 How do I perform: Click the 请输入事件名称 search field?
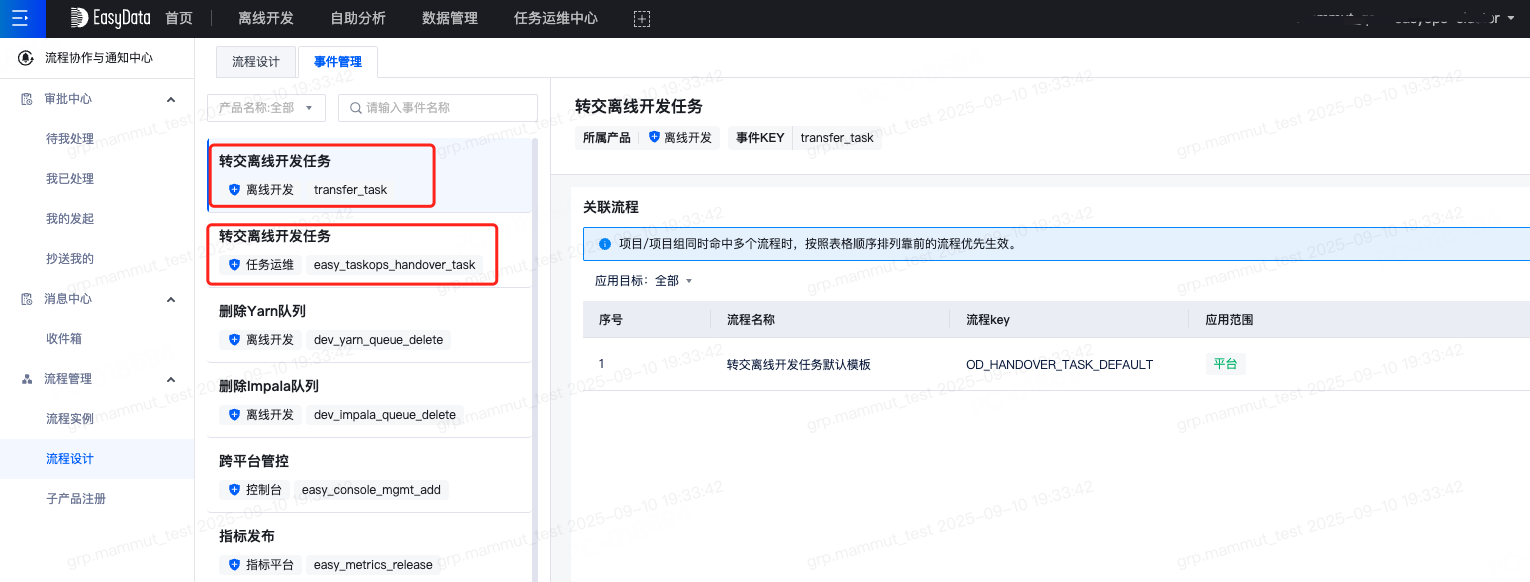pos(438,108)
